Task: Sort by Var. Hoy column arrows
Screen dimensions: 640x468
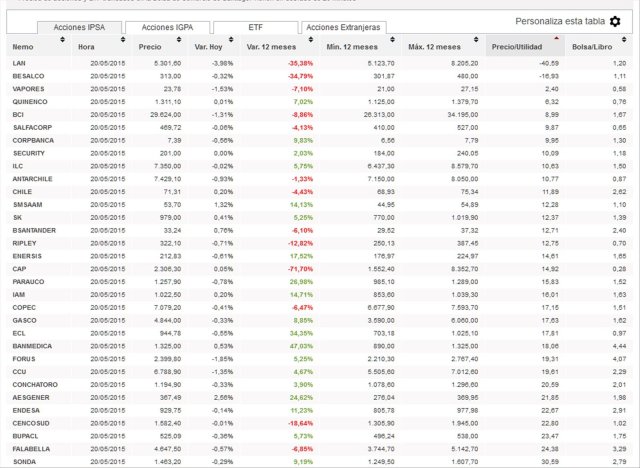Action: click(231, 40)
